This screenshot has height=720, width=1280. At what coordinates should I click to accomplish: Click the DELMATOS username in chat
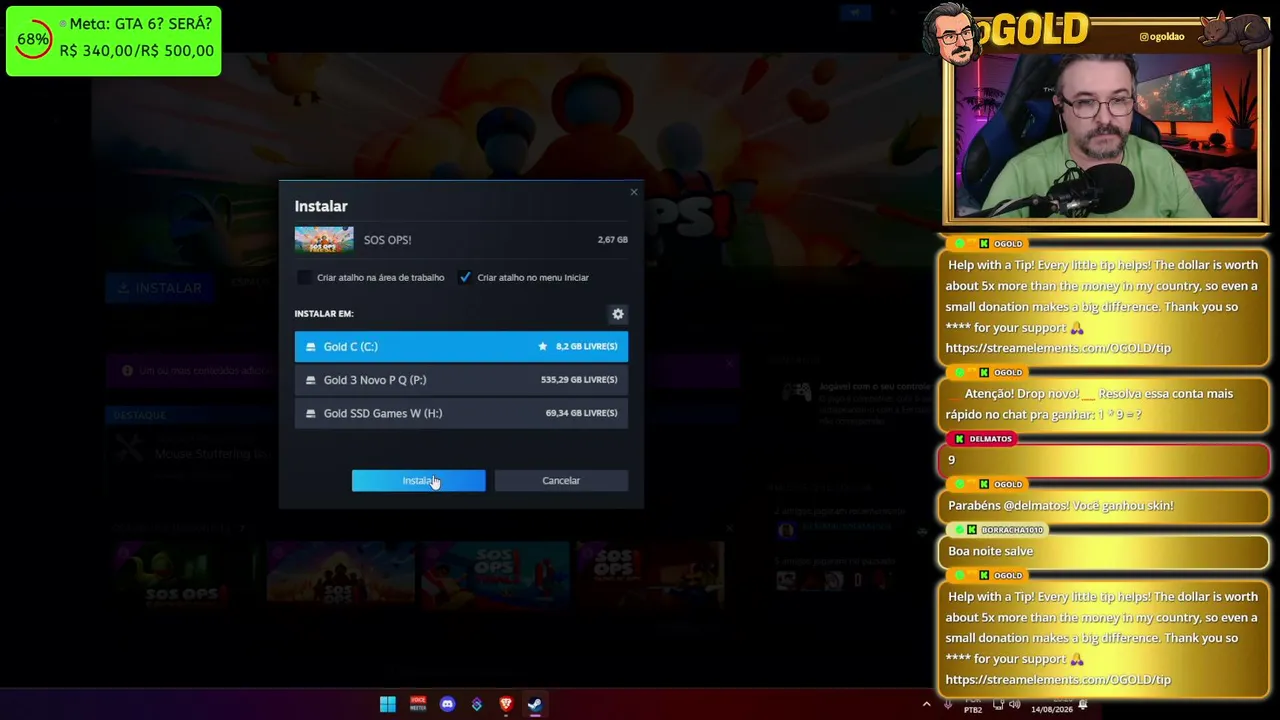[991, 439]
